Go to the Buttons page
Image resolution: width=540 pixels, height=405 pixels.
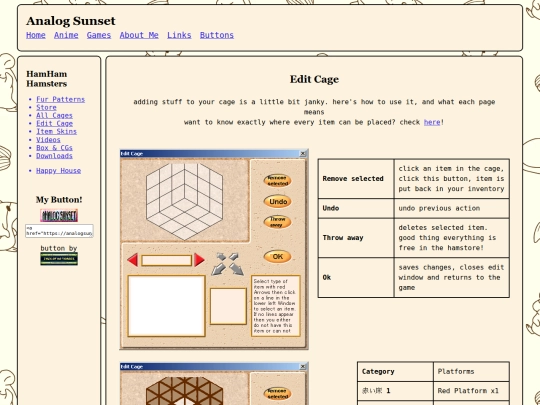217,35
